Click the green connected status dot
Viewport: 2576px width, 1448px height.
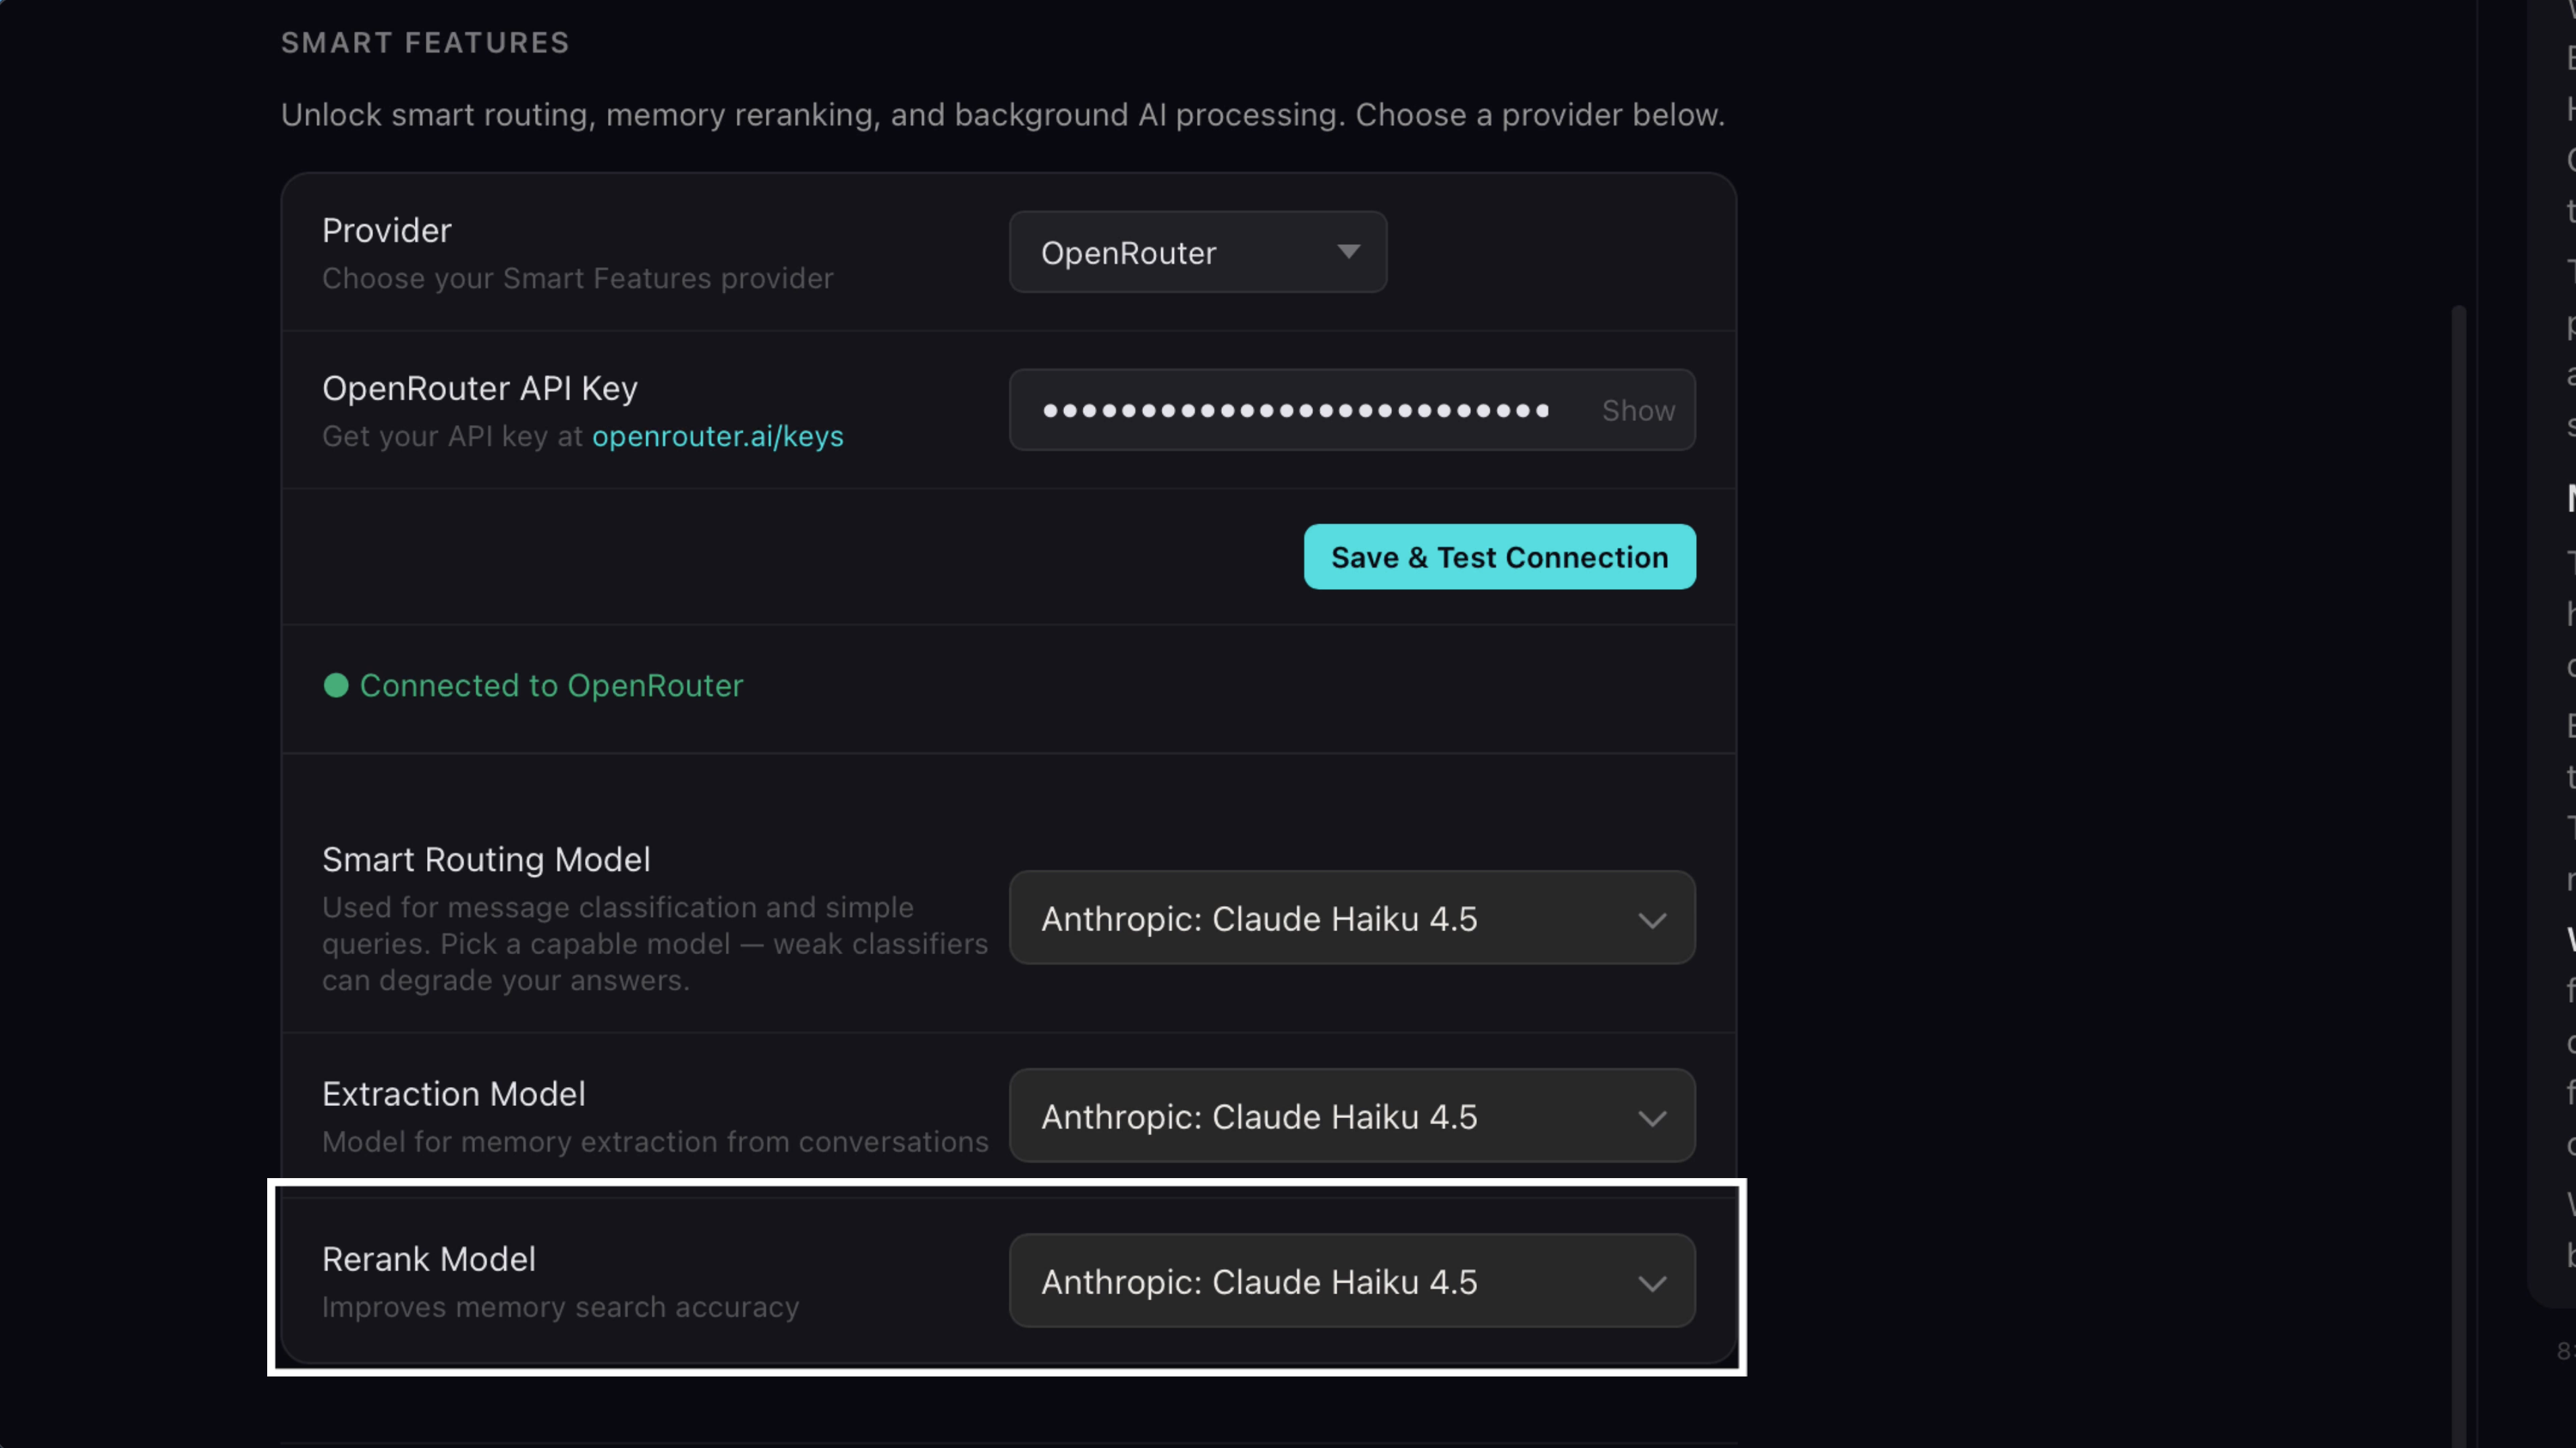(336, 686)
